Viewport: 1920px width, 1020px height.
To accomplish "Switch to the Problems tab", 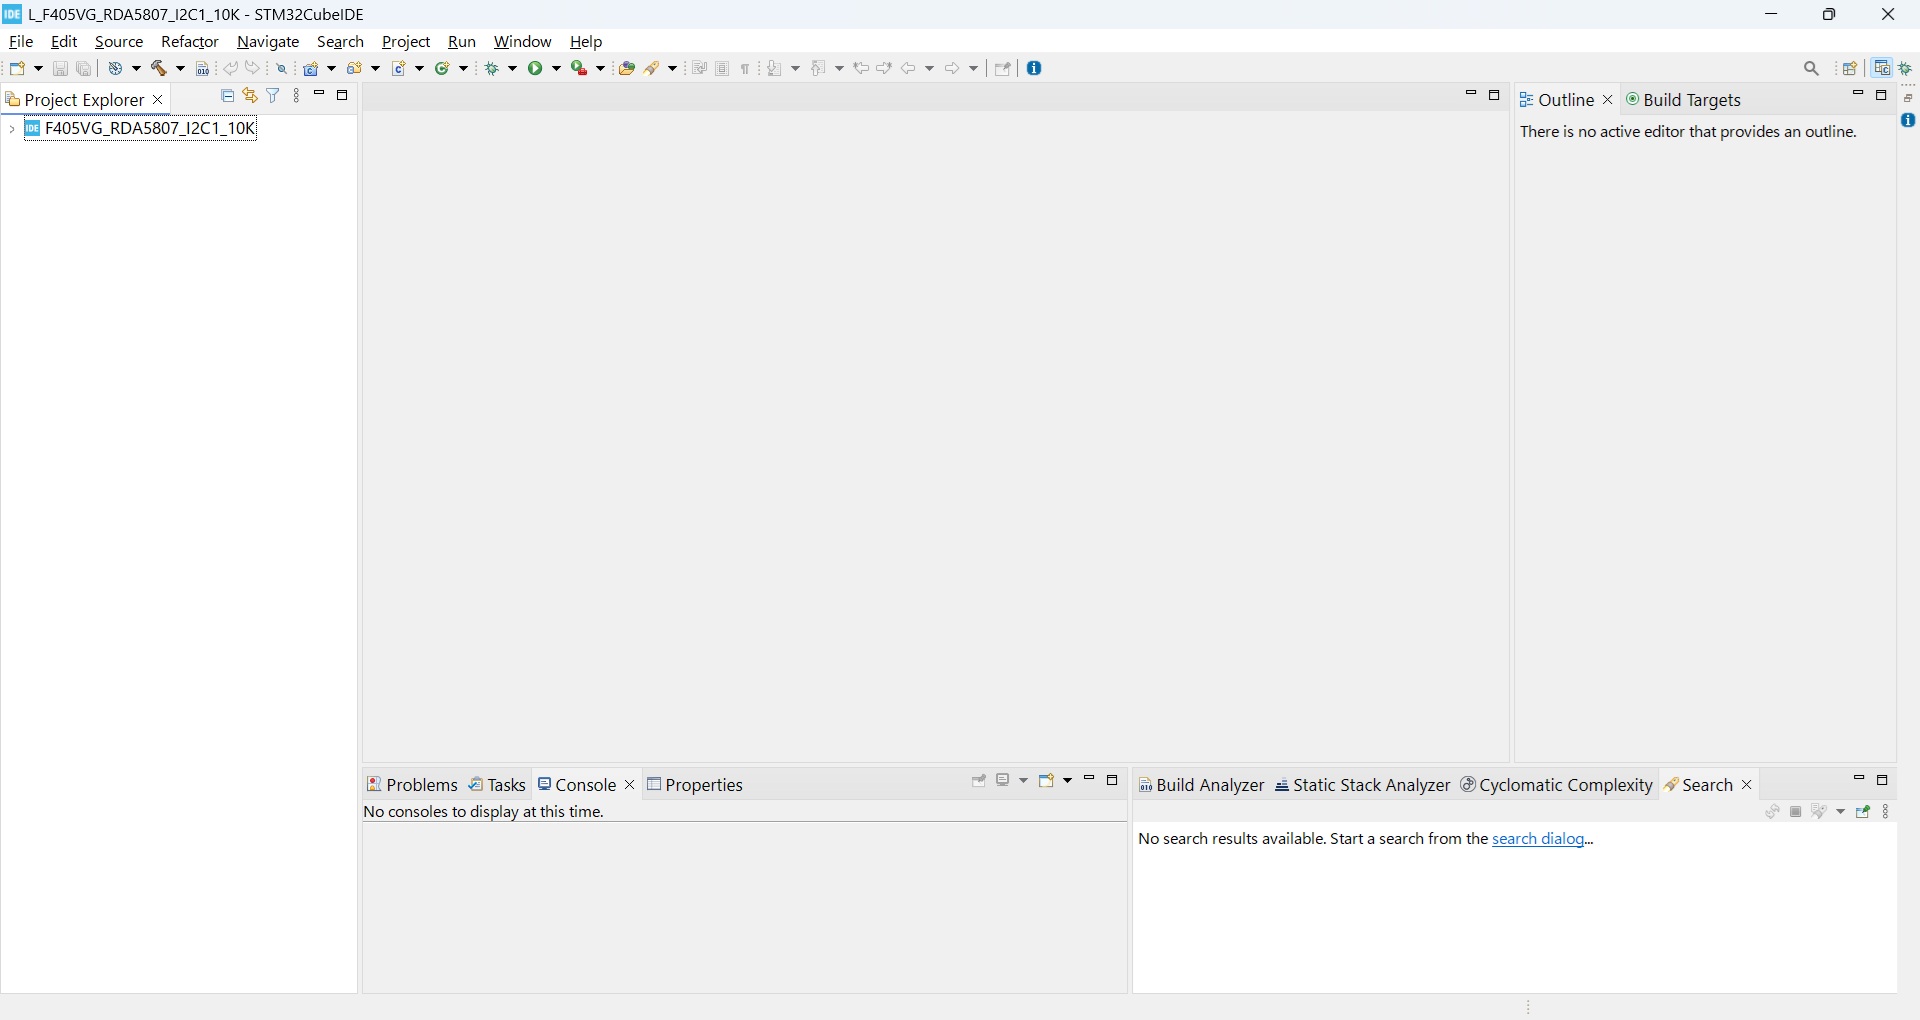I will 412,786.
